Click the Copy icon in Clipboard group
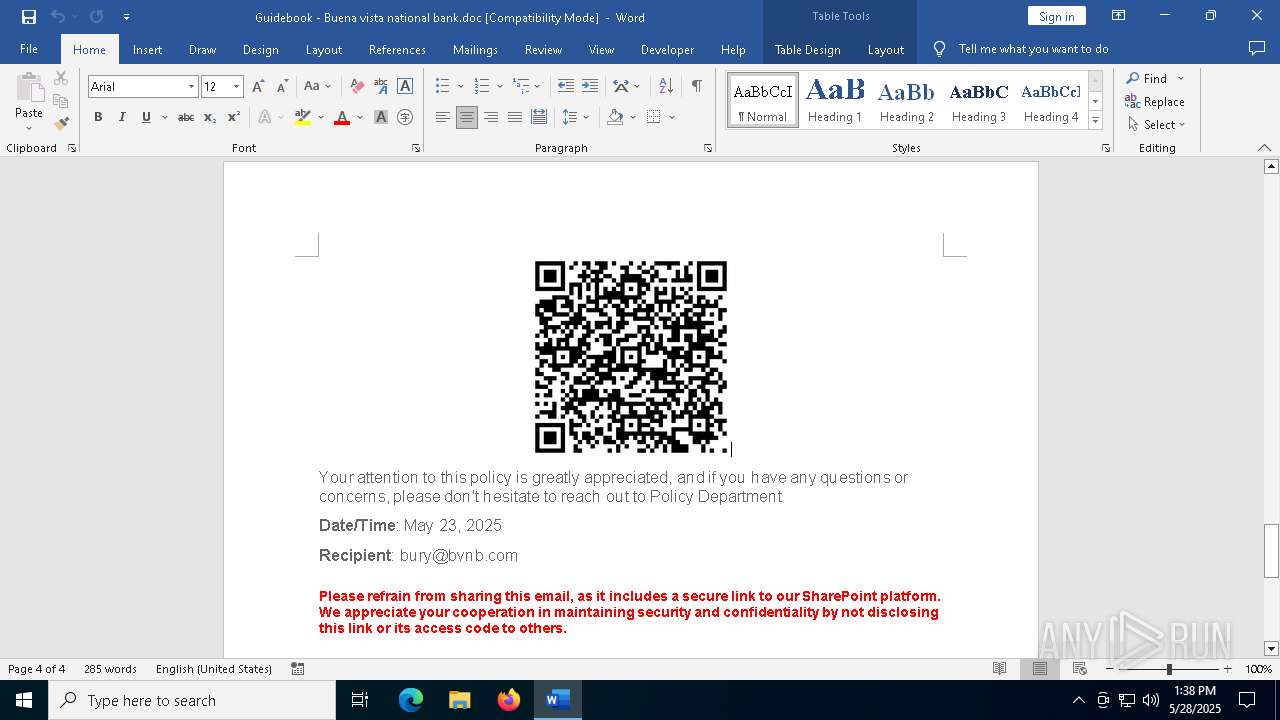 (x=61, y=101)
